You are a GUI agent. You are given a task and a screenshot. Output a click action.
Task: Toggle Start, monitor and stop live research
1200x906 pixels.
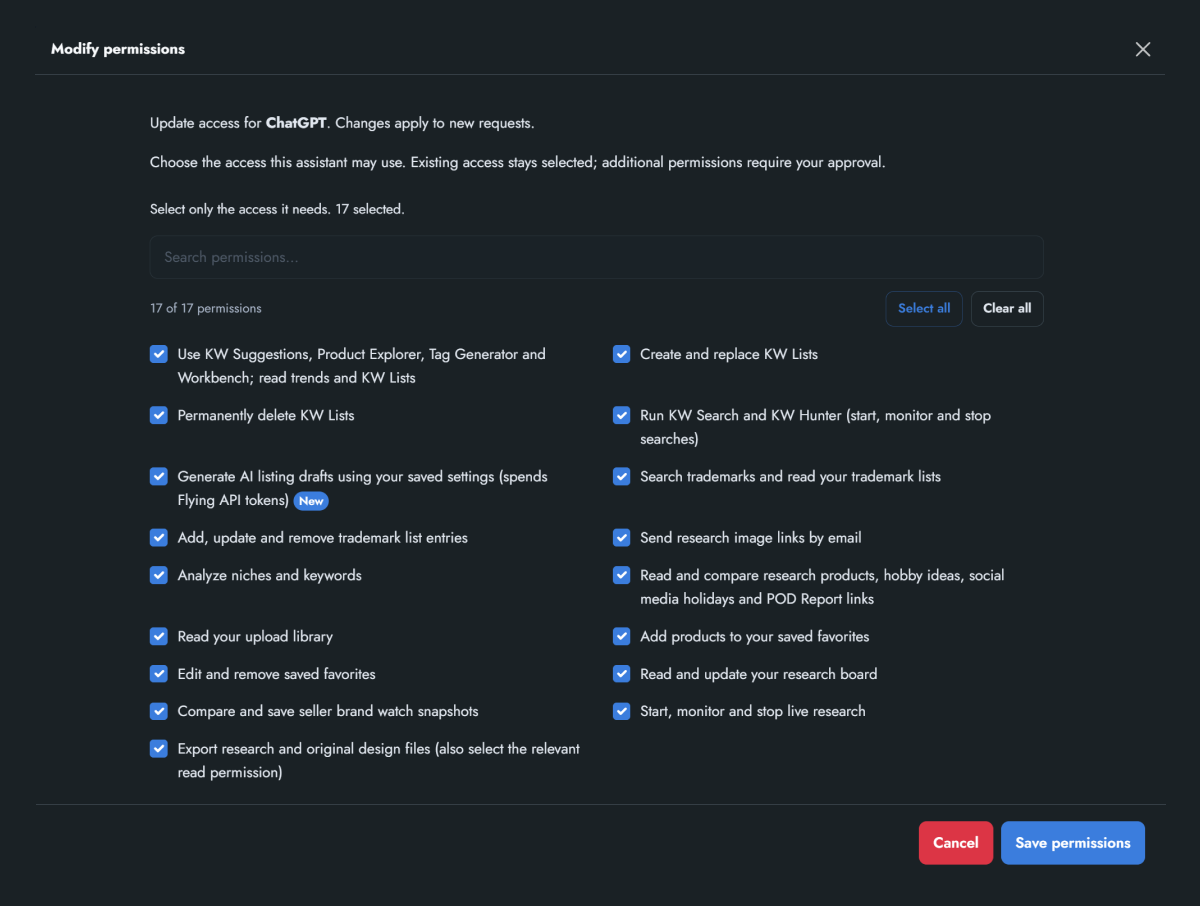point(621,711)
